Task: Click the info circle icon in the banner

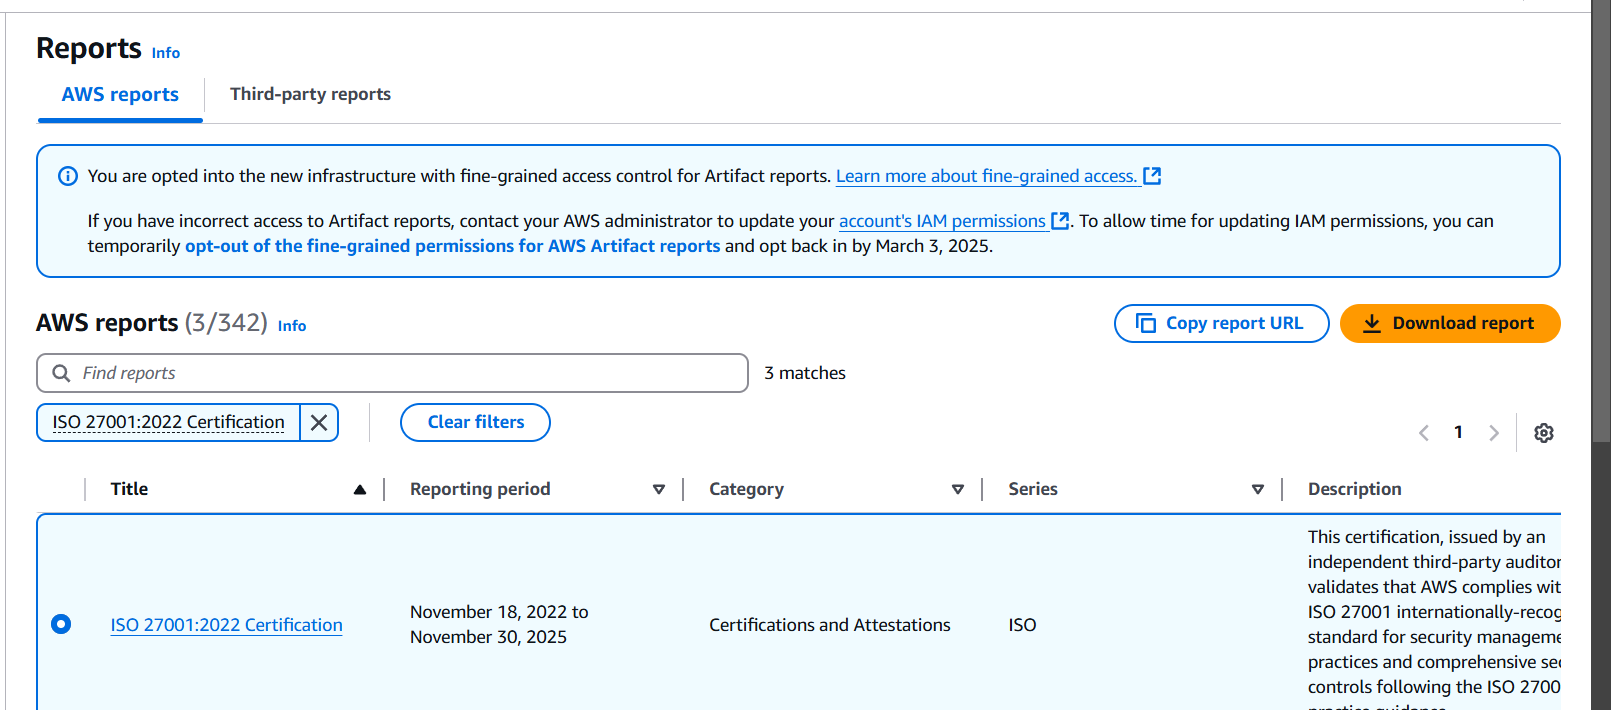Action: click(68, 176)
